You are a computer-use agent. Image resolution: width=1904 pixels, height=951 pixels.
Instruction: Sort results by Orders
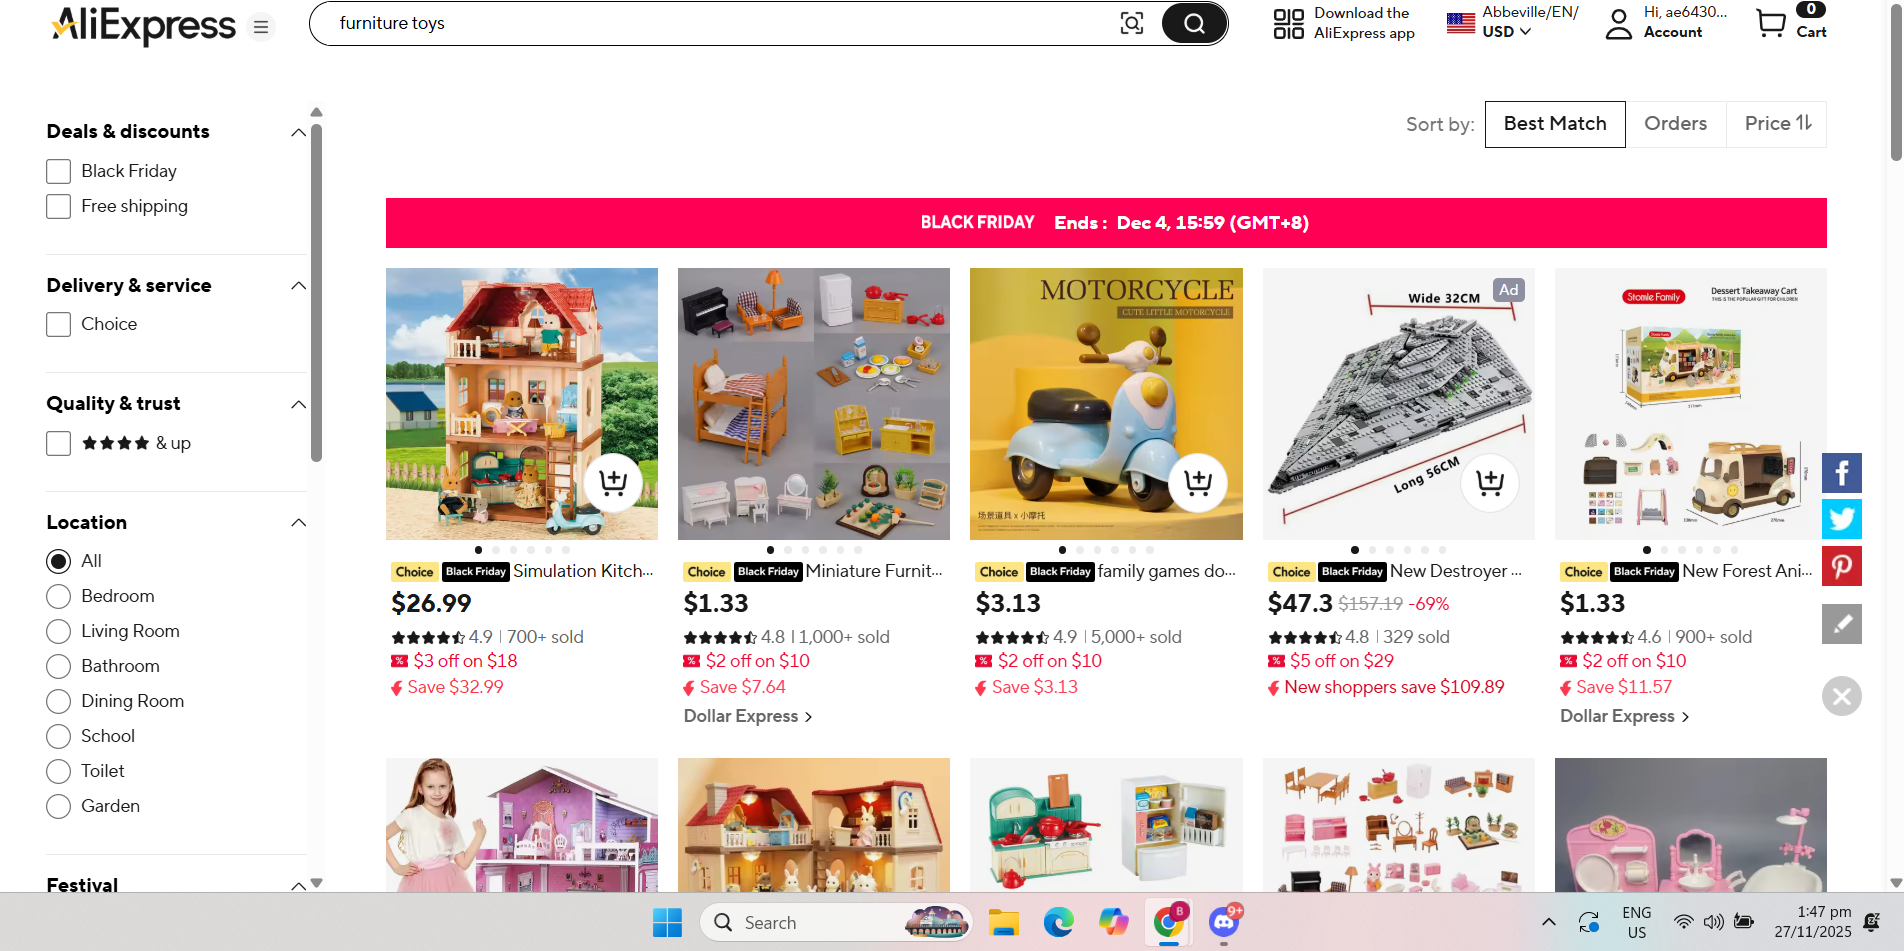tap(1675, 124)
